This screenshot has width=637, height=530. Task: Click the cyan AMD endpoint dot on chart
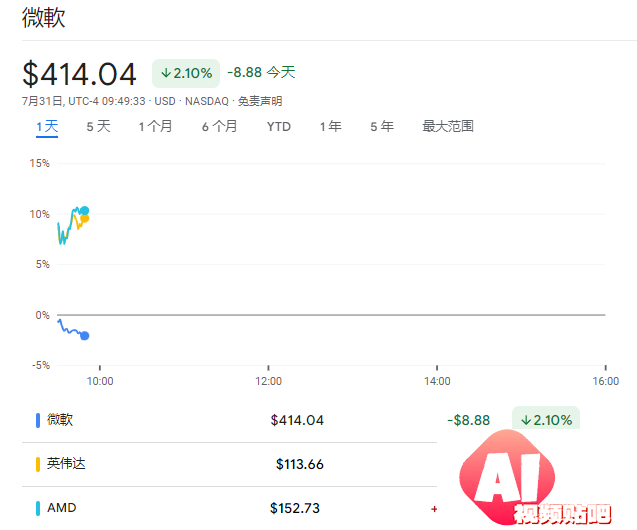84,210
